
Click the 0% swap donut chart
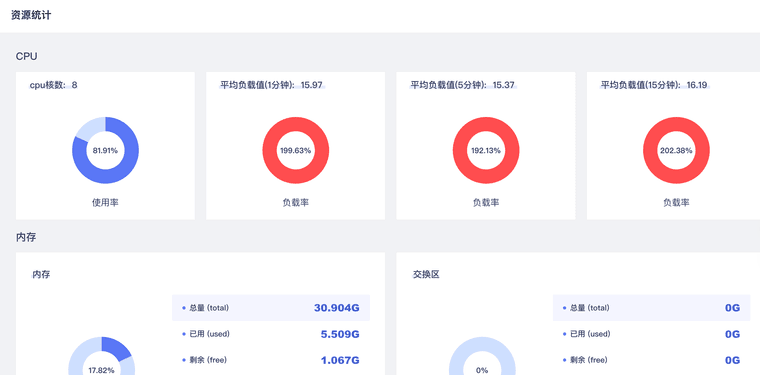coord(482,356)
